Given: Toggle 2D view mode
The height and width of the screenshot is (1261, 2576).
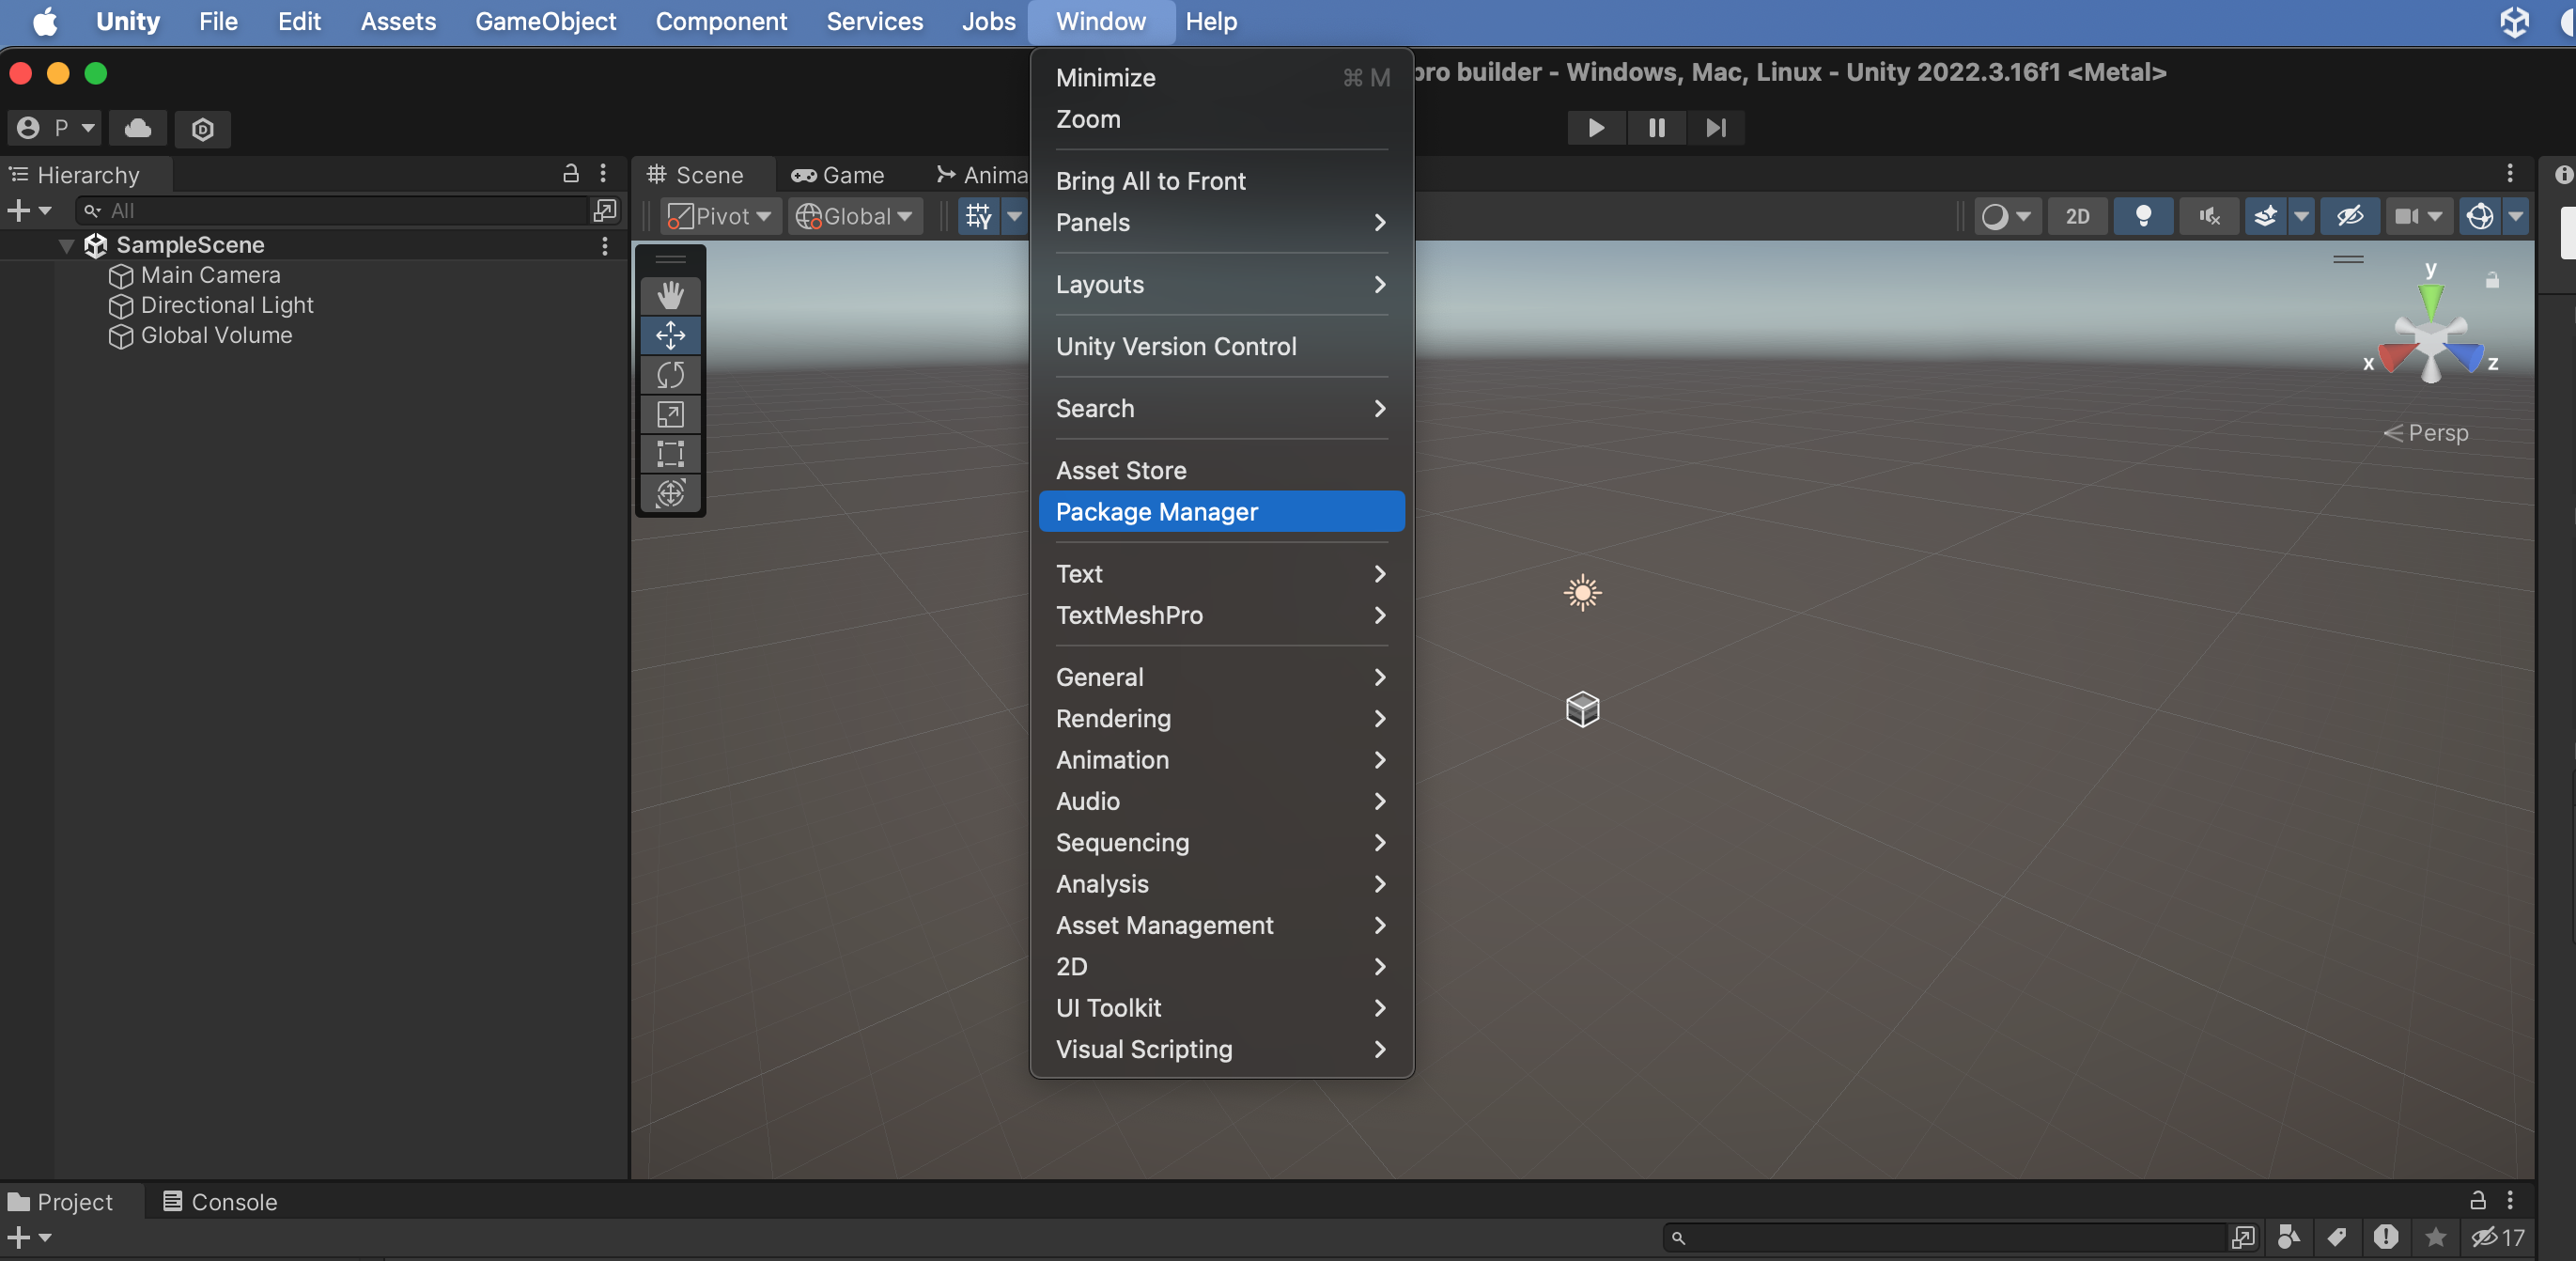Looking at the screenshot, I should pos(2077,216).
